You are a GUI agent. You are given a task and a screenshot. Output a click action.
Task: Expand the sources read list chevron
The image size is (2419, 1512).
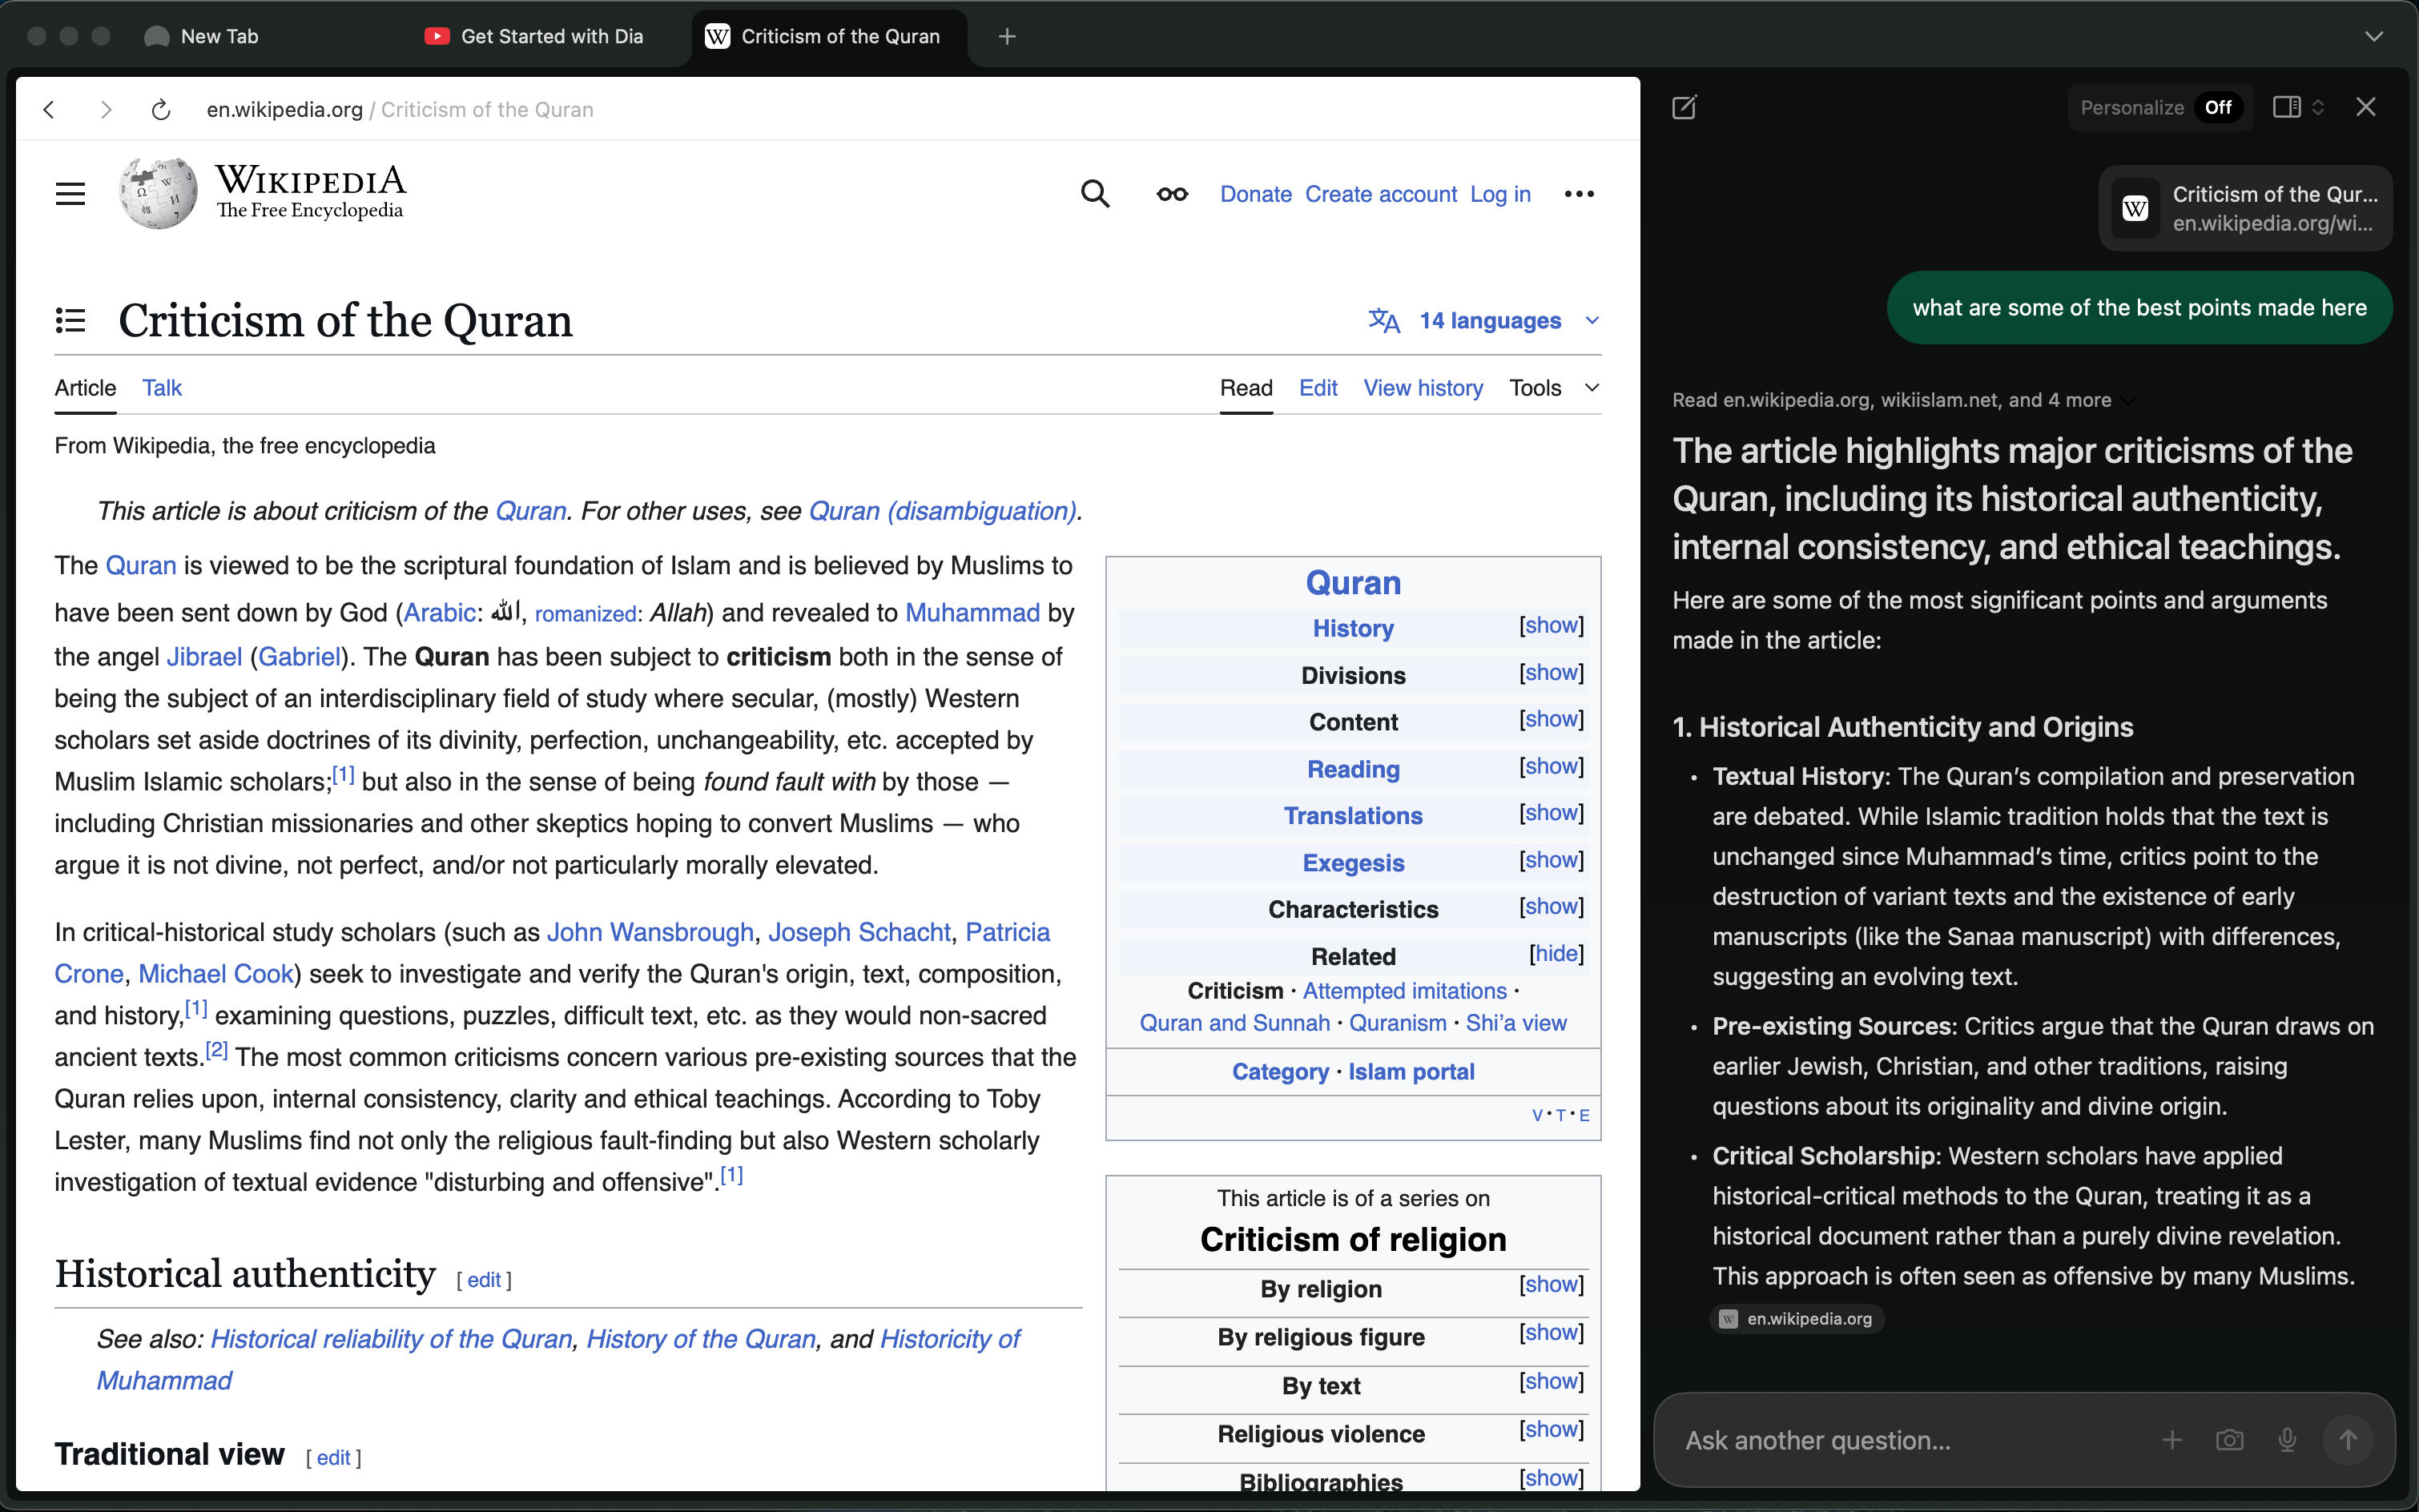[2129, 400]
